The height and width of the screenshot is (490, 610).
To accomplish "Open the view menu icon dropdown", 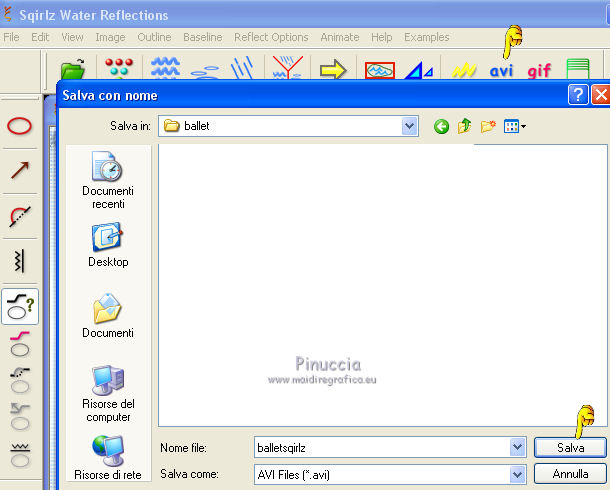I will click(x=515, y=126).
